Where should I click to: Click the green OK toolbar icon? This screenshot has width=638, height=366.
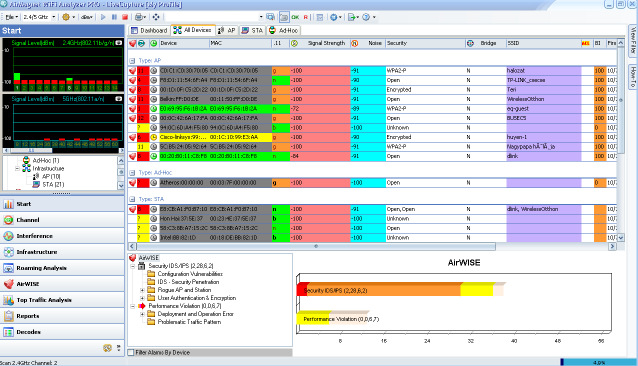[295, 17]
